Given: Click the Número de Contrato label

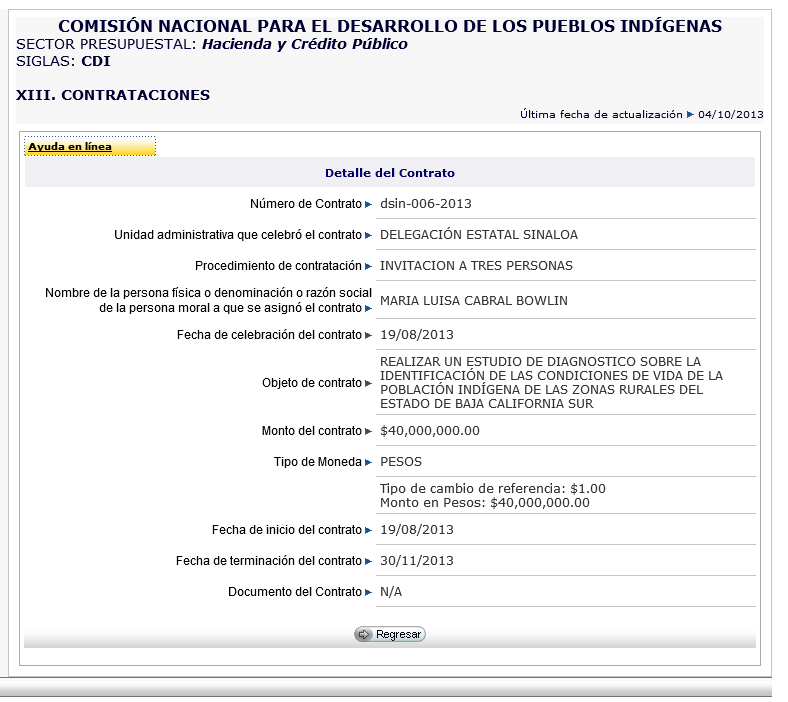Looking at the screenshot, I should 306,204.
